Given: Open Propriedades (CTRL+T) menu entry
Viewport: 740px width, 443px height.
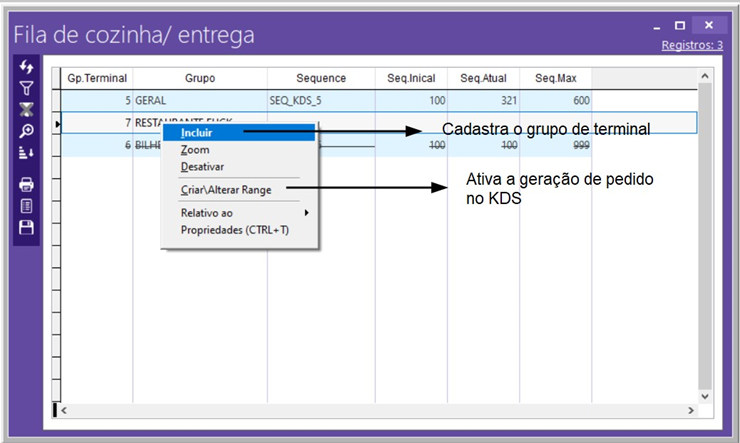Looking at the screenshot, I should (234, 229).
